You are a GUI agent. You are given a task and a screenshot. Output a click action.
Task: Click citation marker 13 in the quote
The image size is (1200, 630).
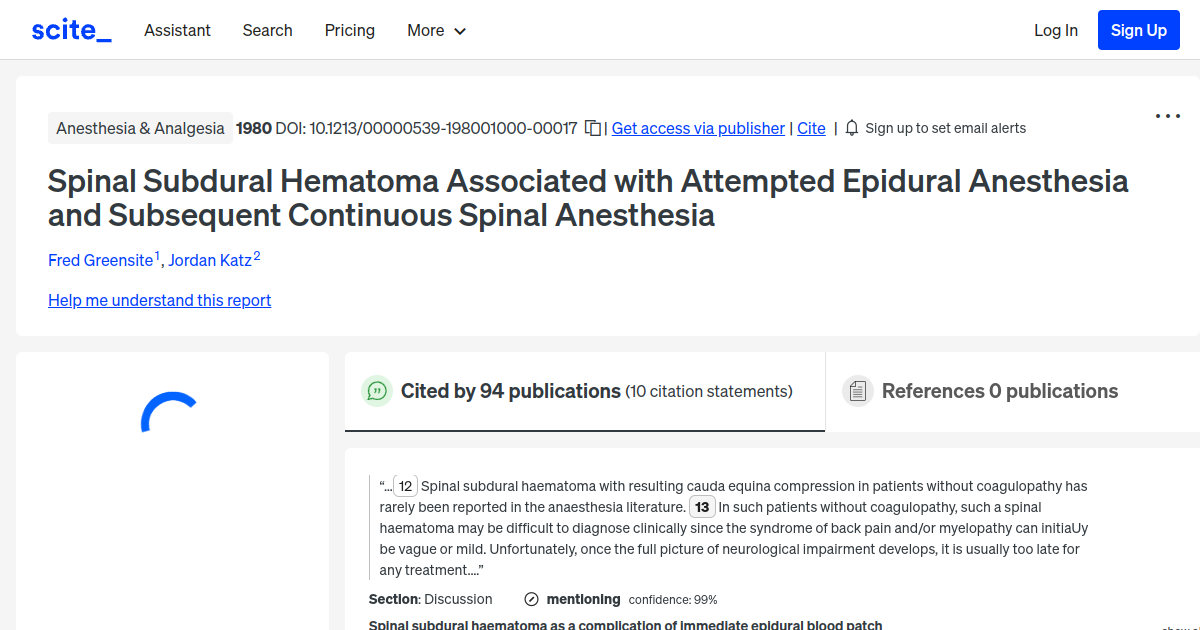click(703, 506)
